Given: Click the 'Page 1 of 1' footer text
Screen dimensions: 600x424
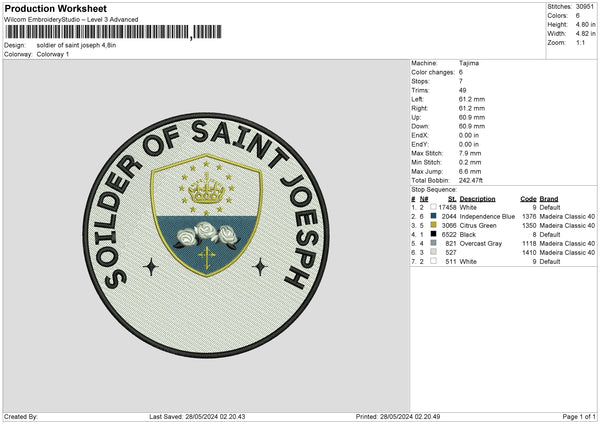Looking at the screenshot, I should pyautogui.click(x=579, y=416).
